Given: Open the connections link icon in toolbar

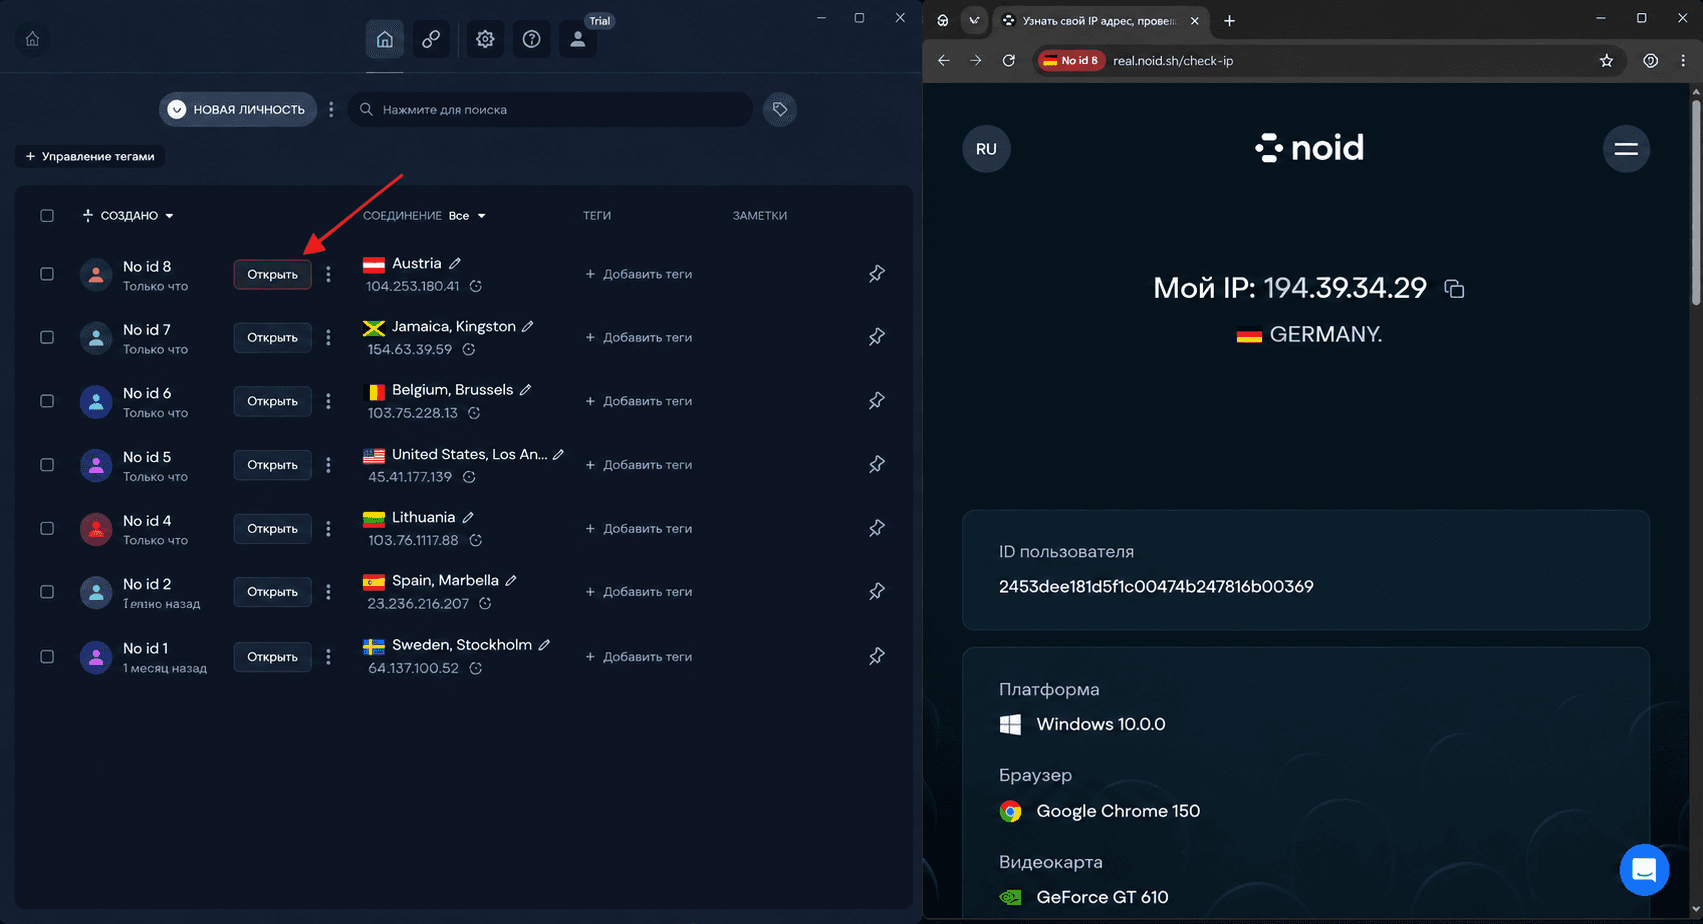Looking at the screenshot, I should tap(431, 39).
